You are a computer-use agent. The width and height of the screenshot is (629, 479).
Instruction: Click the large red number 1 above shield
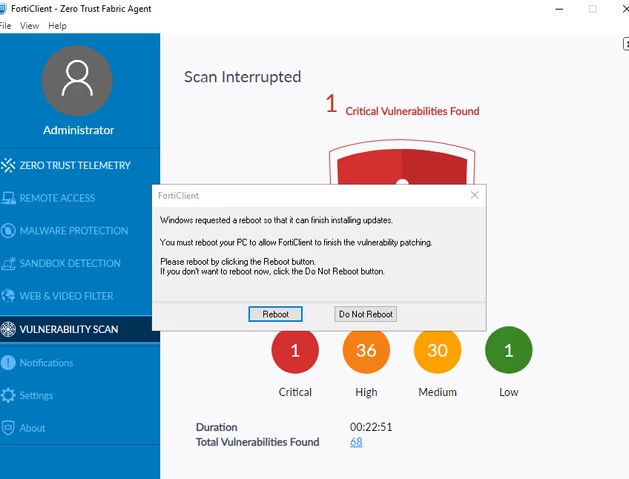[x=331, y=104]
